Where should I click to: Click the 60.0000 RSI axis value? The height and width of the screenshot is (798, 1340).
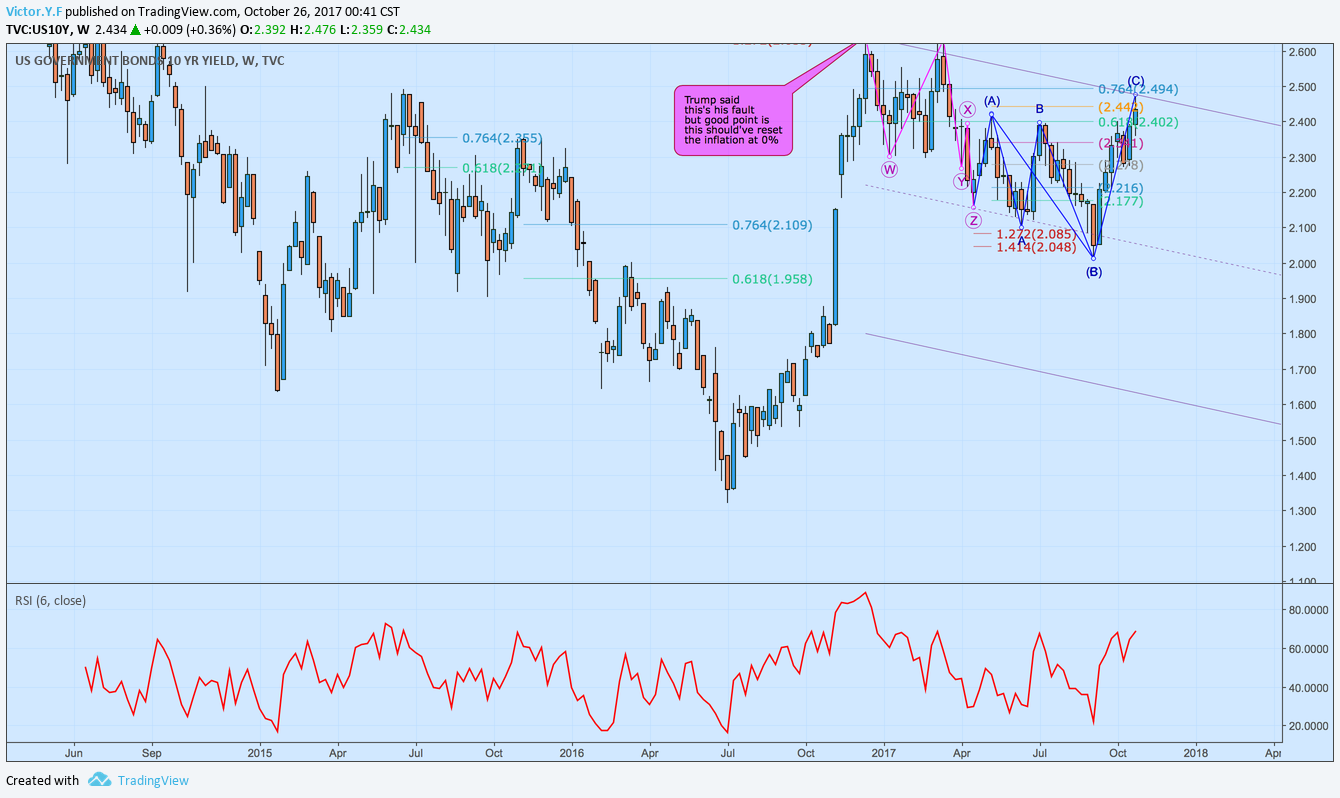[x=1306, y=649]
